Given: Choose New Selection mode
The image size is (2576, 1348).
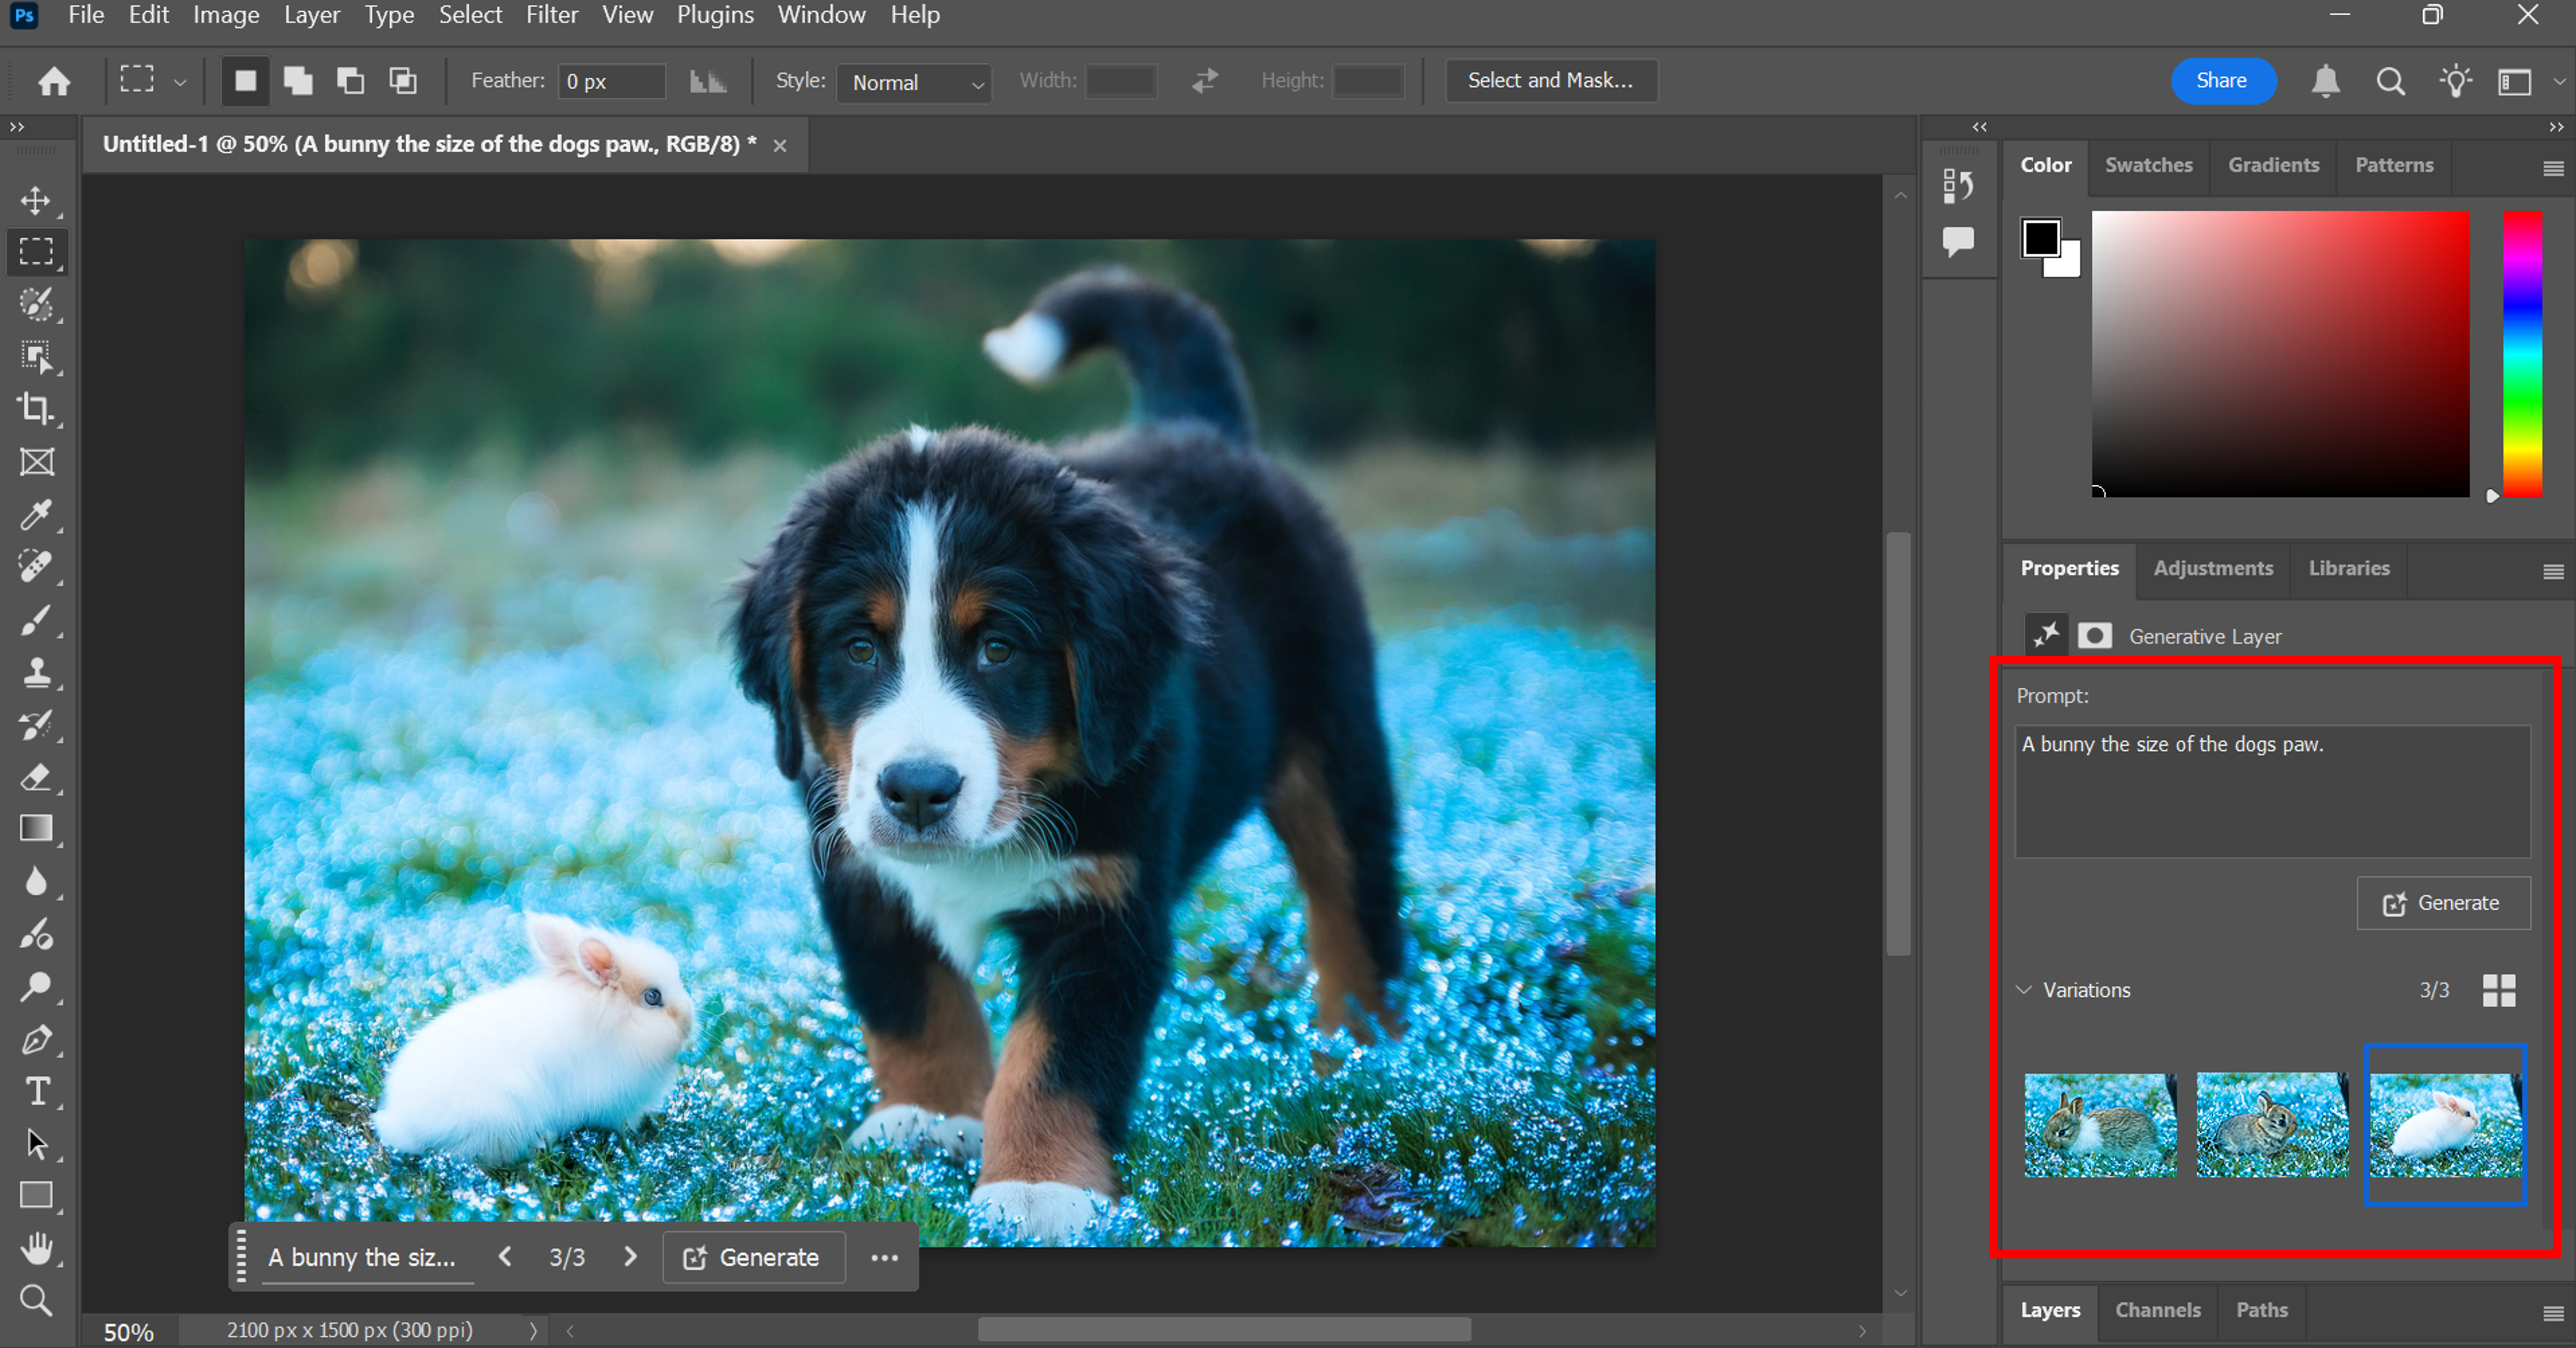Looking at the screenshot, I should pos(245,81).
